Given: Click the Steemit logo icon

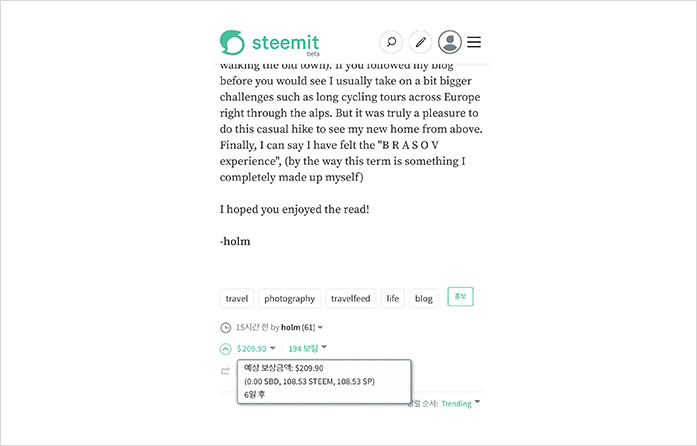Looking at the screenshot, I should click(232, 42).
